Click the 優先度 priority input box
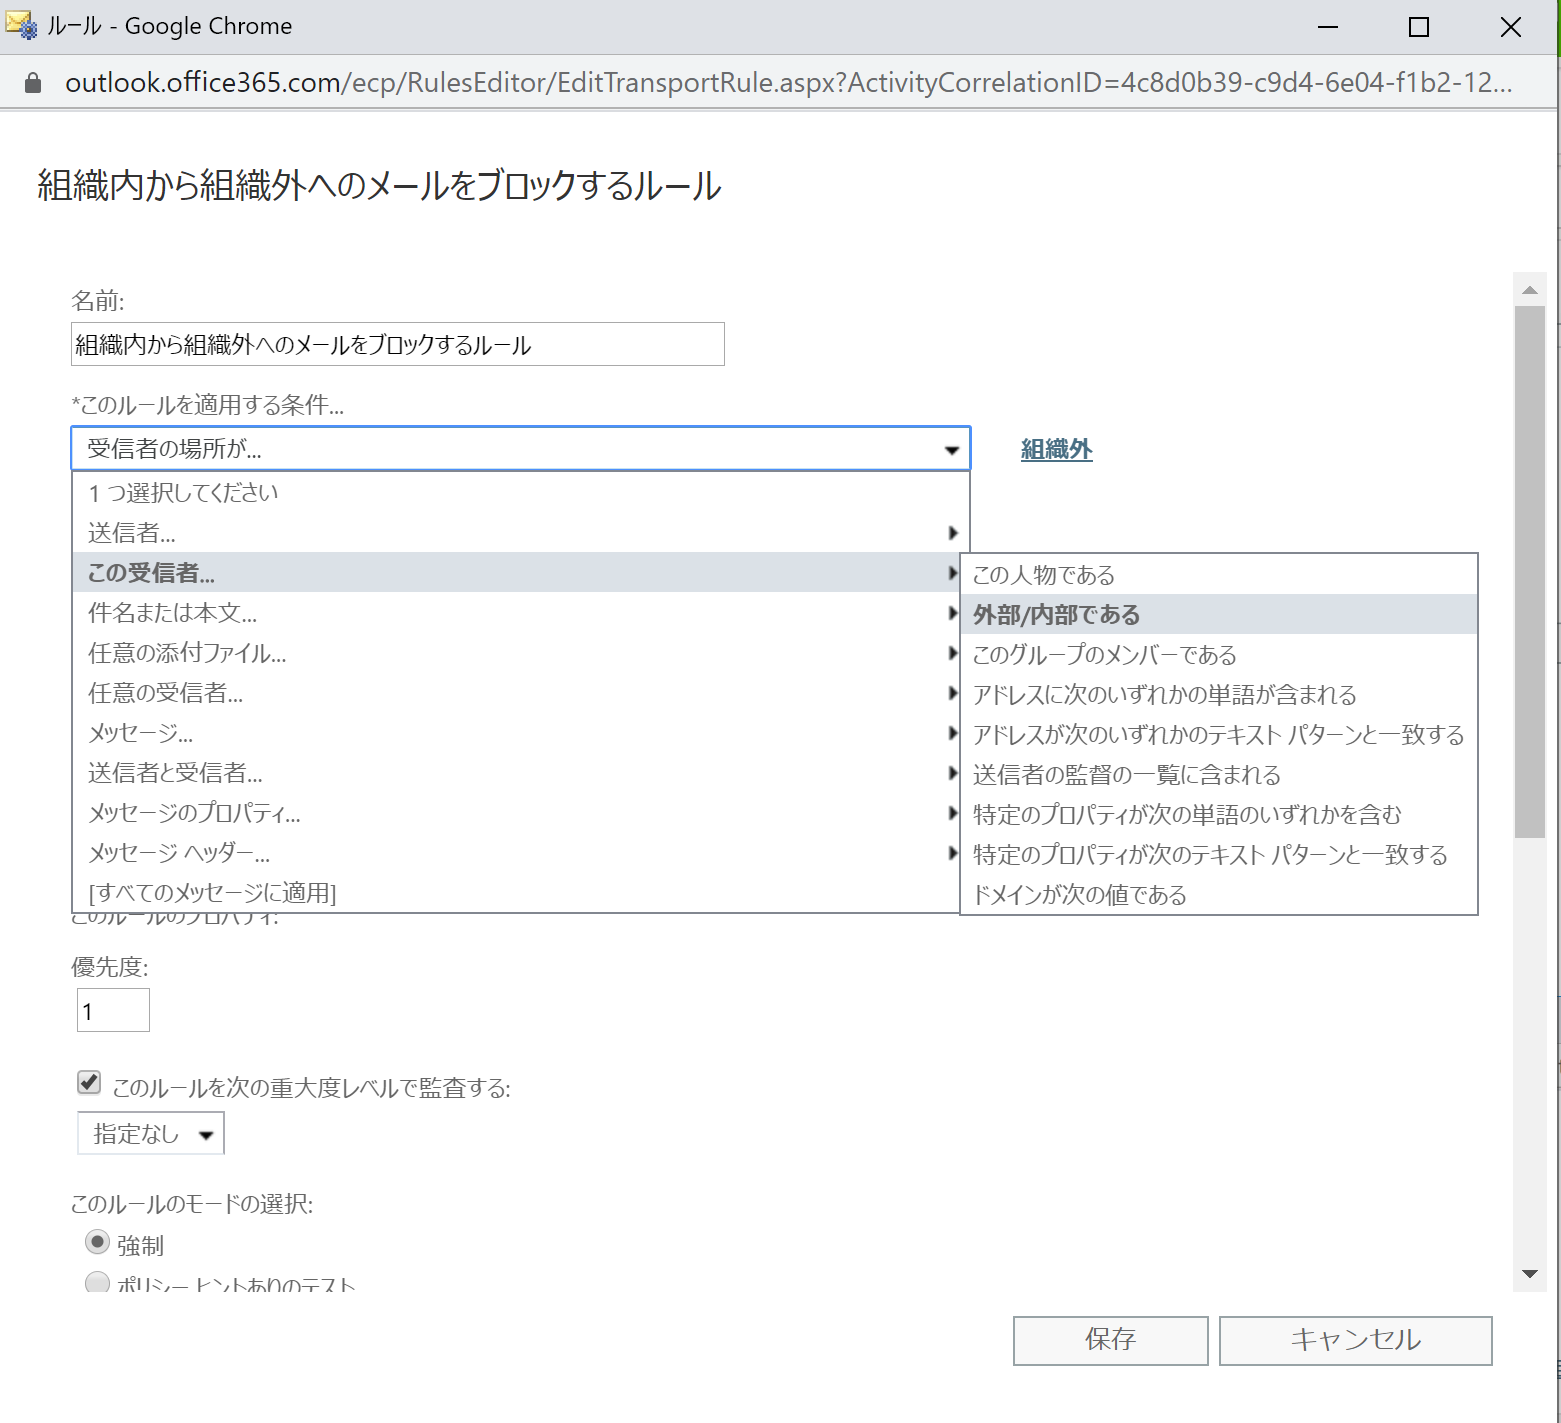This screenshot has width=1561, height=1423. point(113,1010)
